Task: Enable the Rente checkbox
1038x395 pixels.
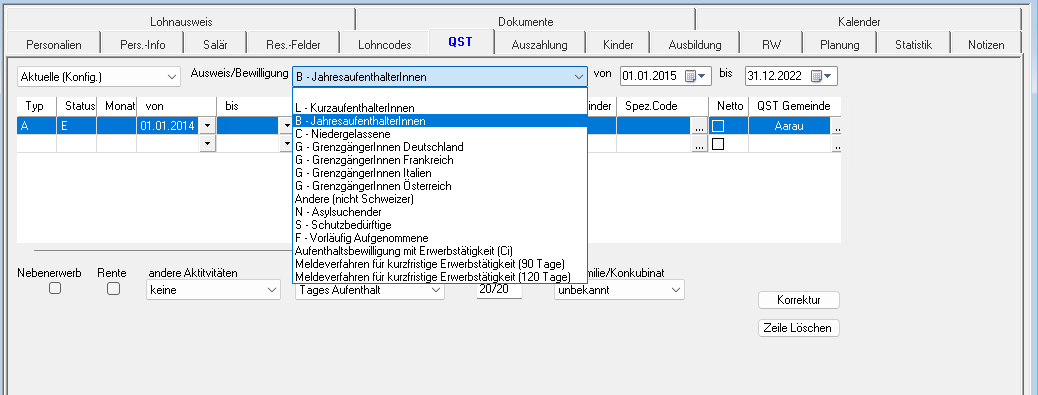Action: (x=113, y=288)
